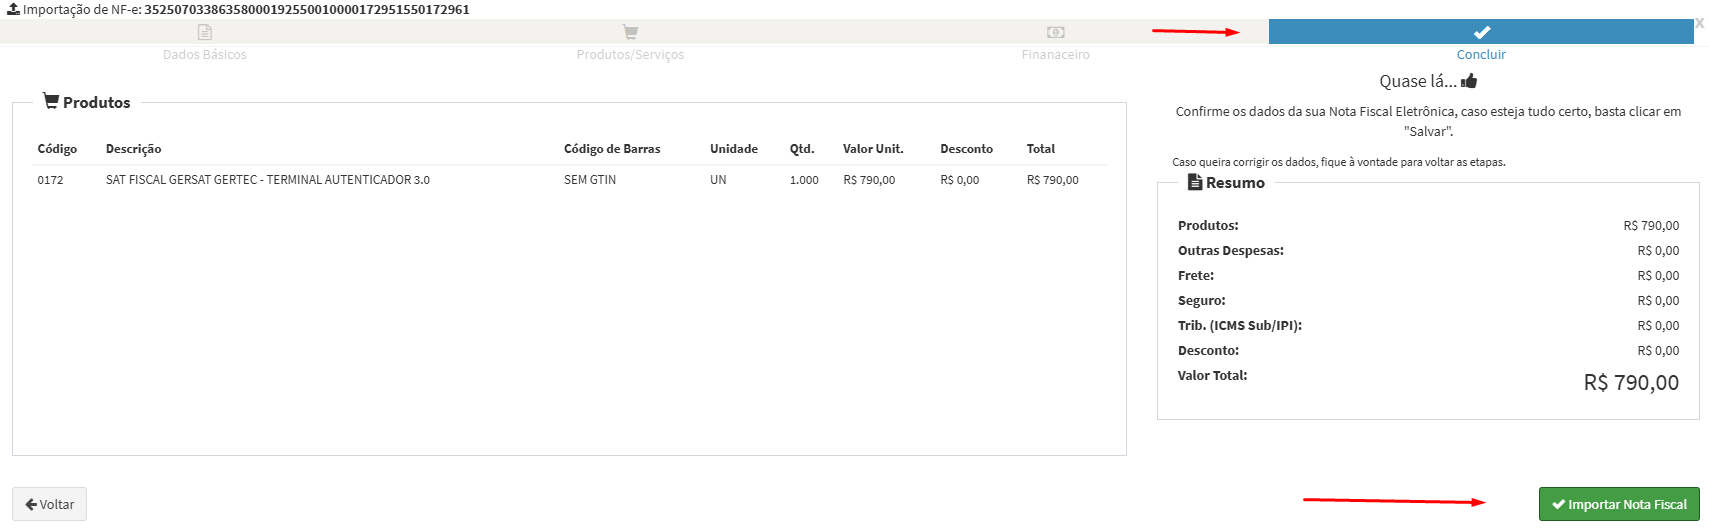Image resolution: width=1709 pixels, height=529 pixels.
Task: Select the Concluir step label
Action: [1481, 55]
